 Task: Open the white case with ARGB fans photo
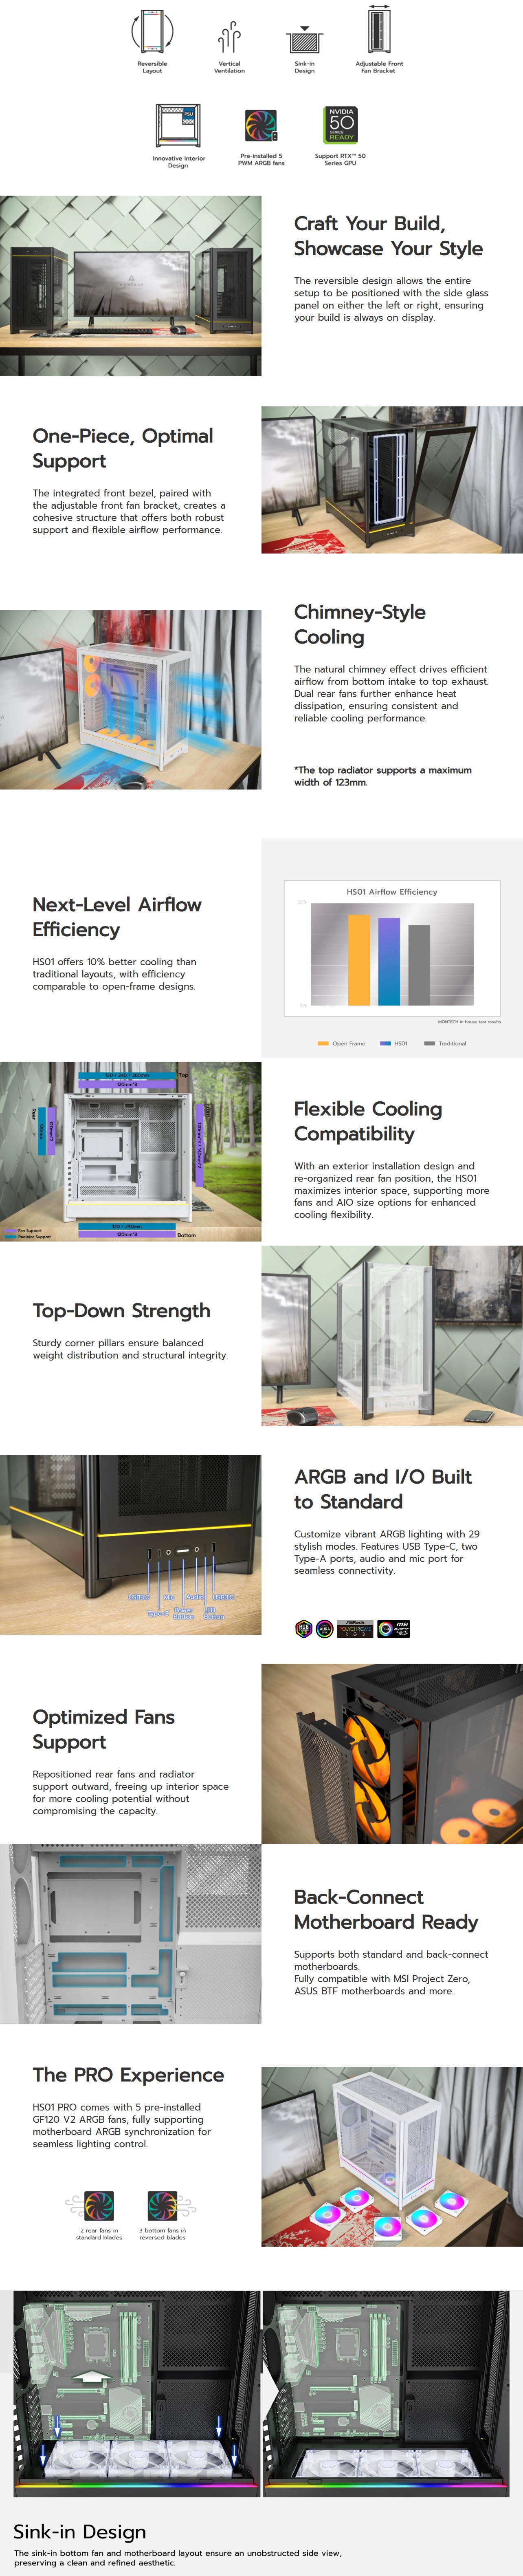point(392,2157)
